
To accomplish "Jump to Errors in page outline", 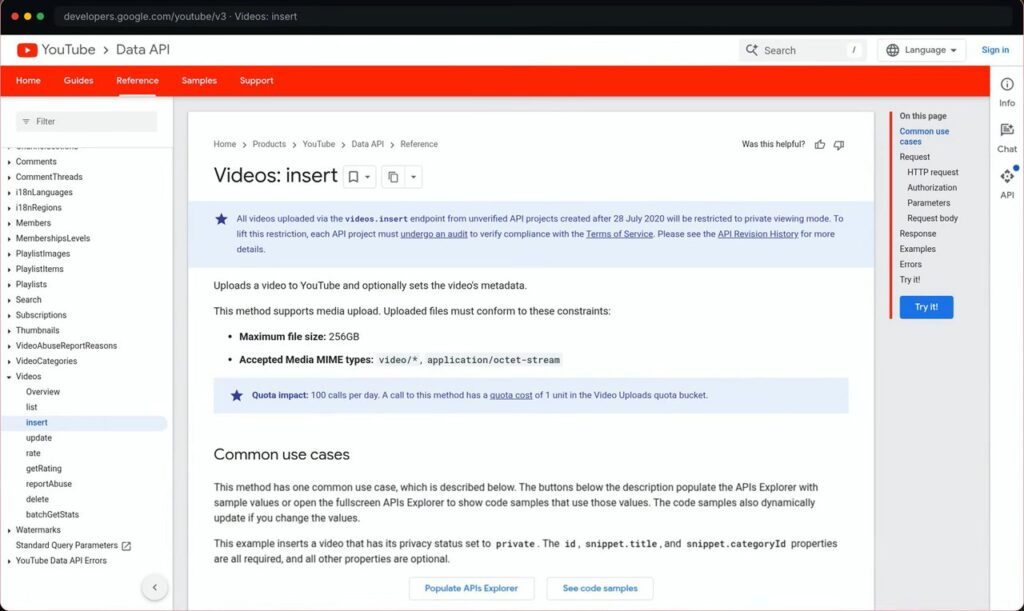I will click(910, 264).
